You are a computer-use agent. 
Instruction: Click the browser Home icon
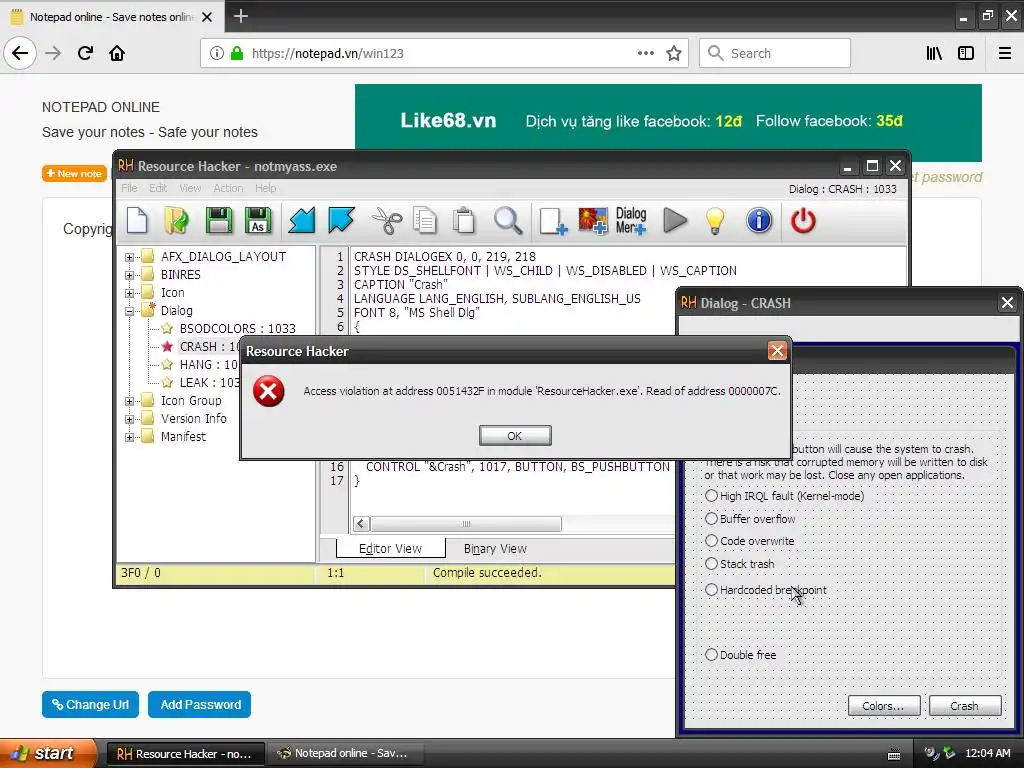[x=117, y=53]
